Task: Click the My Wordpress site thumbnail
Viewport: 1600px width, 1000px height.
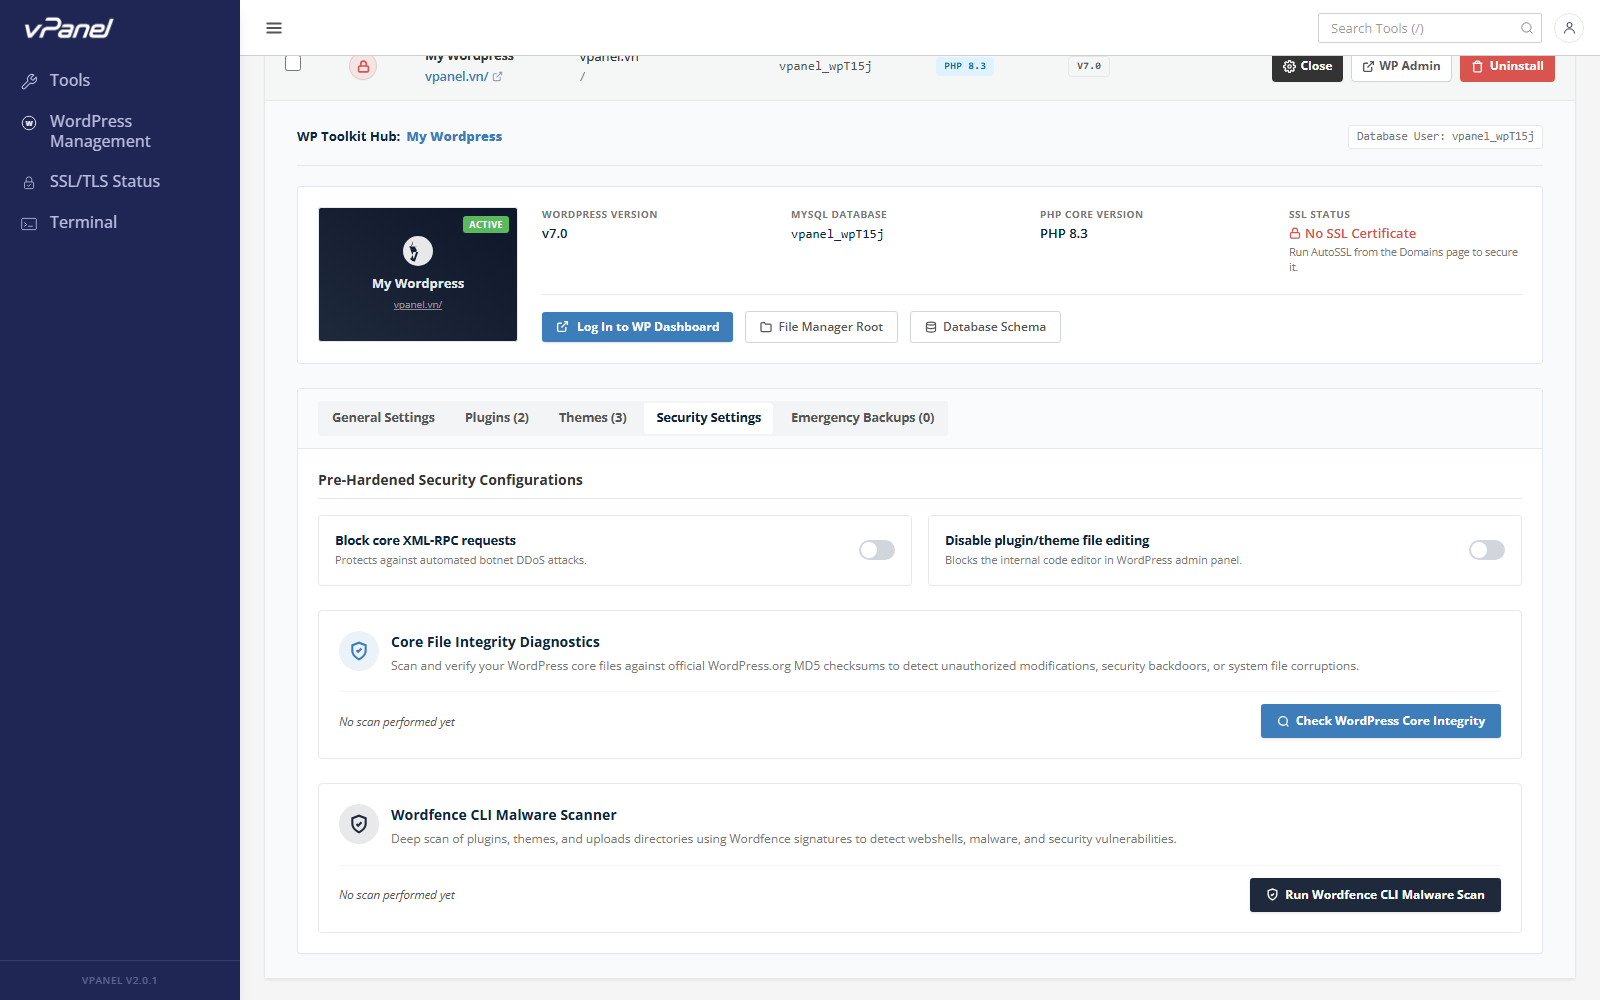Action: point(418,274)
